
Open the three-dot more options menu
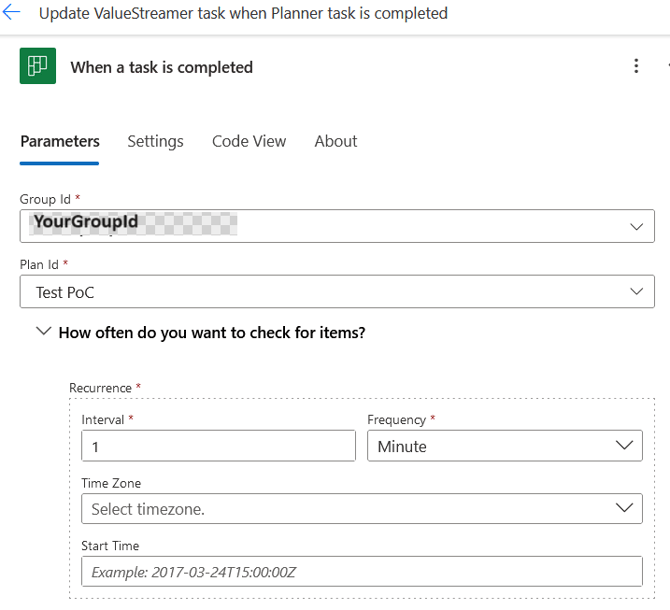tap(636, 67)
